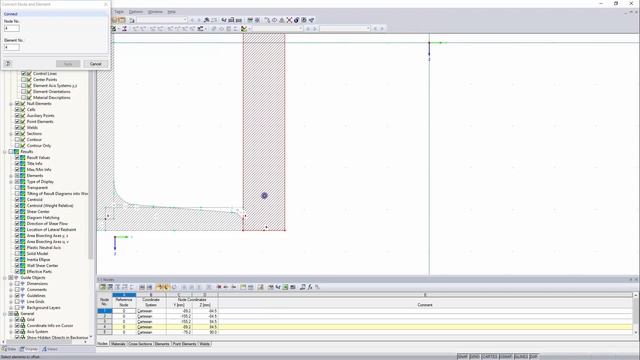The height and width of the screenshot is (360, 640).
Task: Expand the Null Elements tree node
Action: (x=11, y=104)
